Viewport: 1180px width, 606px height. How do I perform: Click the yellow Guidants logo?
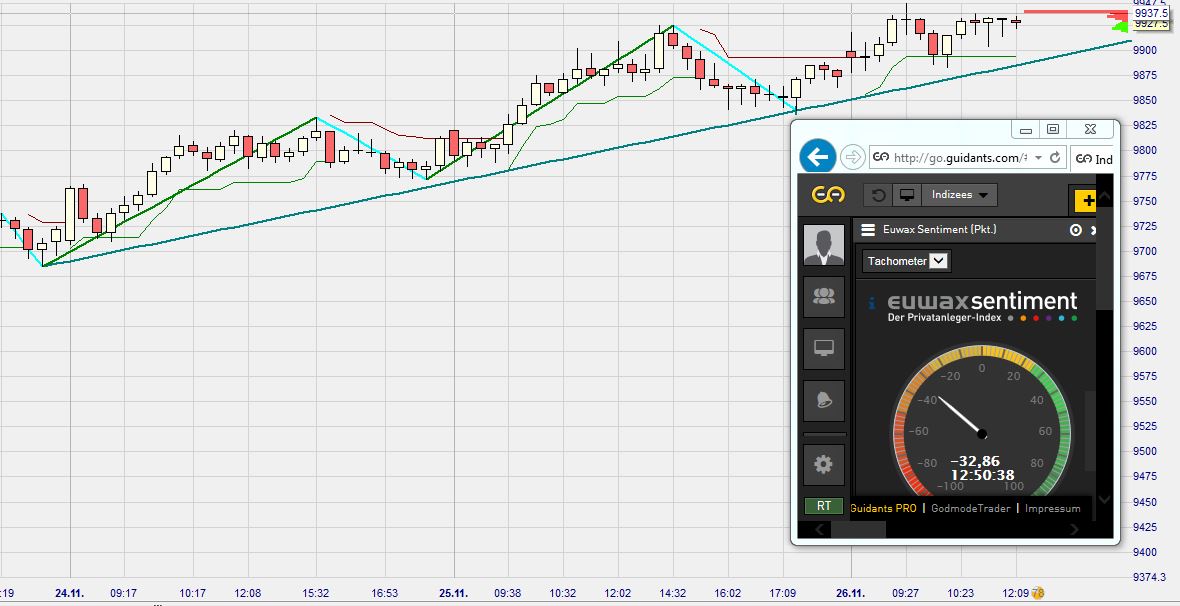pos(828,193)
